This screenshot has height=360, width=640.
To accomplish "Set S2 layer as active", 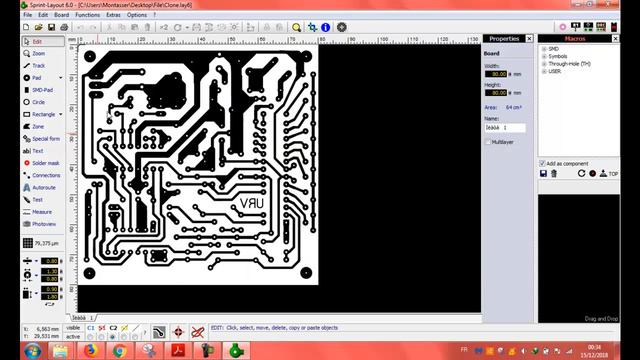I will [124, 337].
